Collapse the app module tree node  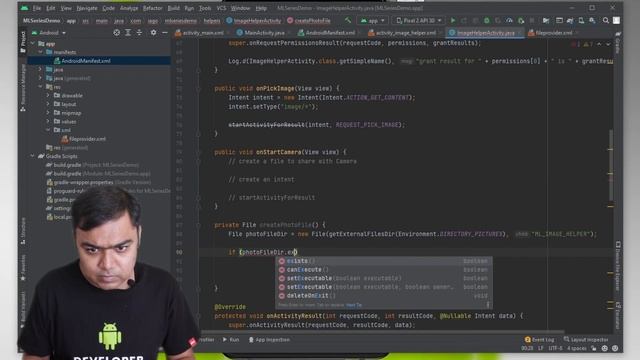[33, 44]
